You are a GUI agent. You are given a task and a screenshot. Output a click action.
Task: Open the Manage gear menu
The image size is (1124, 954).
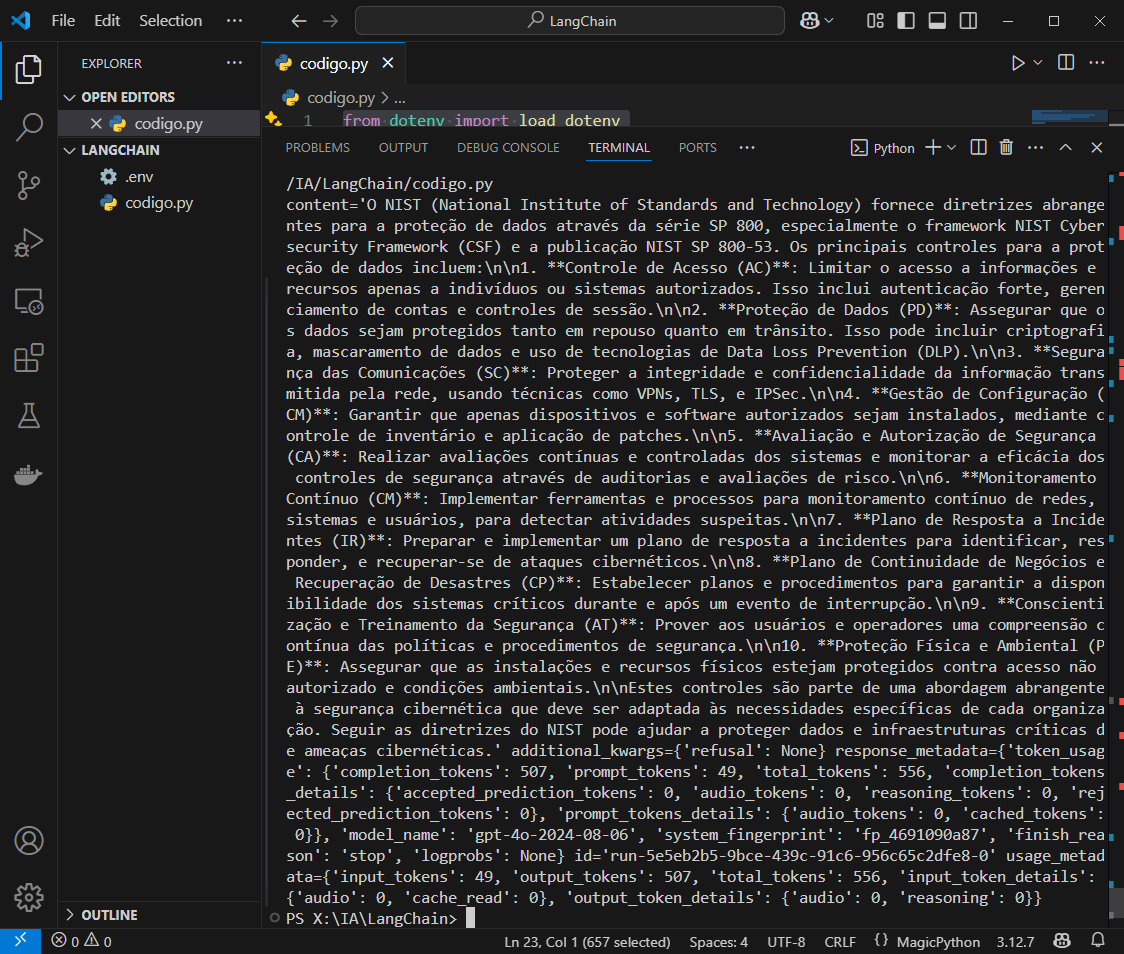pyautogui.click(x=29, y=897)
